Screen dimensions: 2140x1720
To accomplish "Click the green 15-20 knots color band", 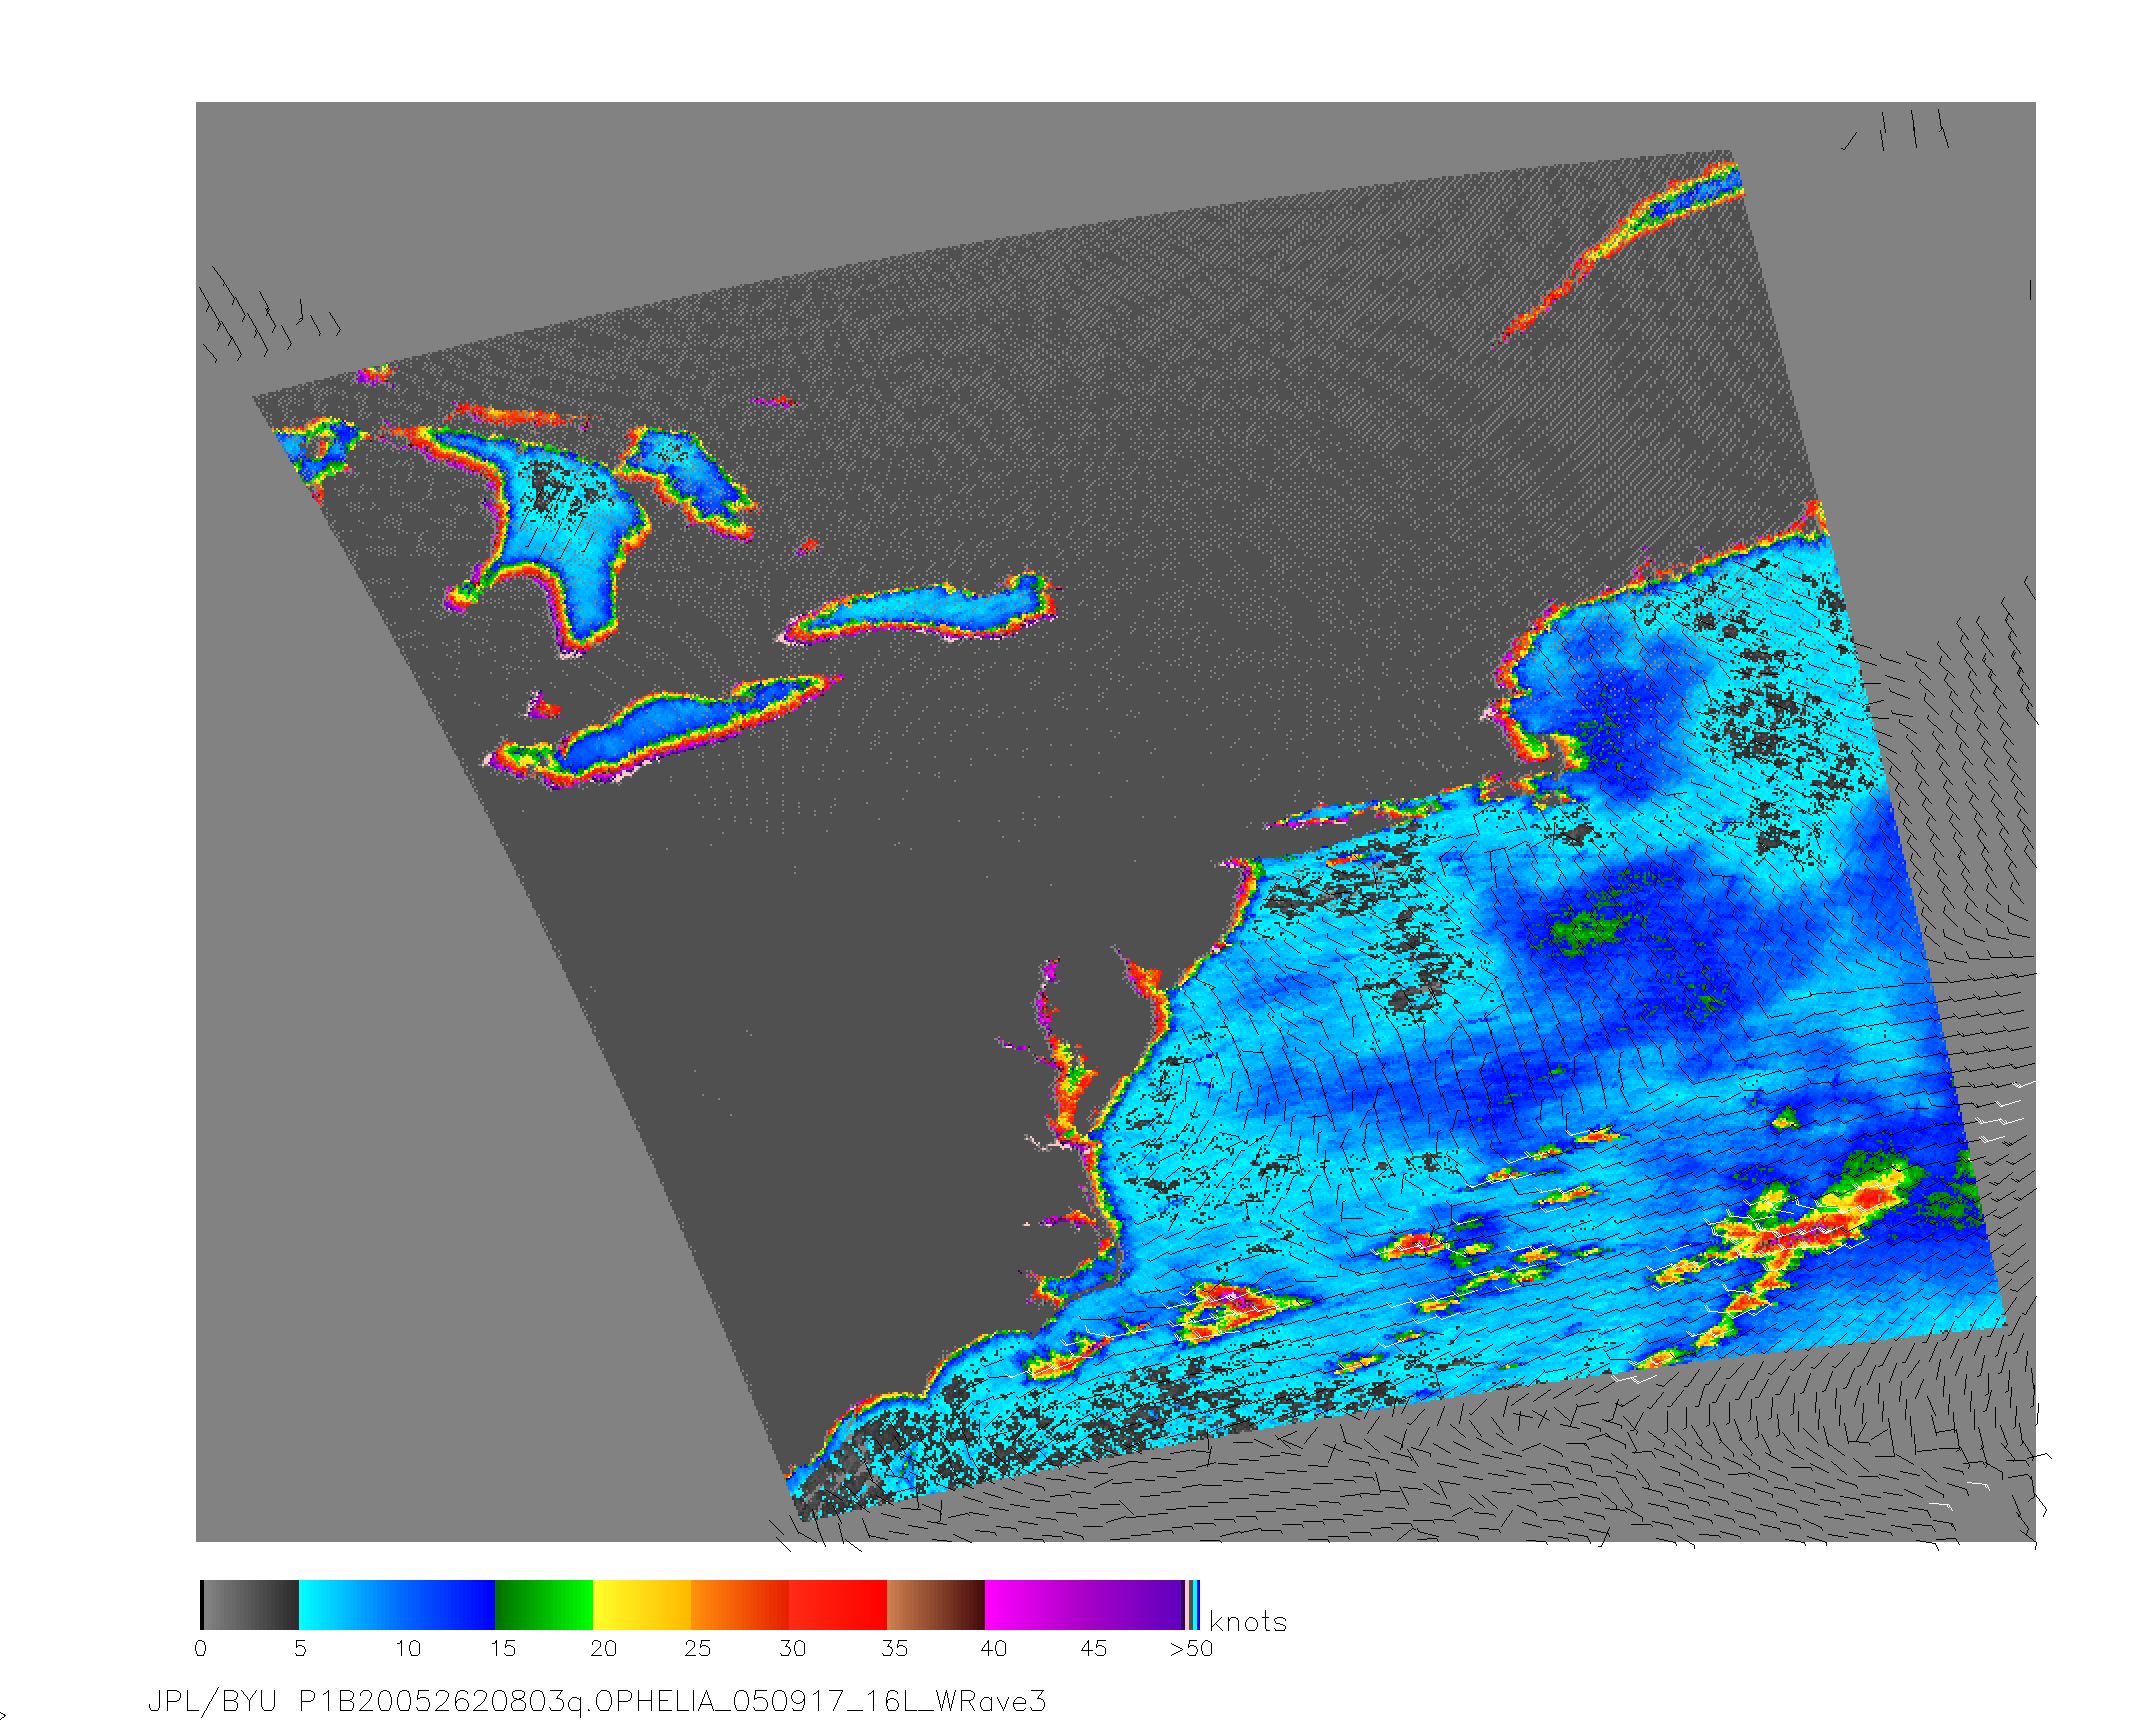I will [x=544, y=1605].
